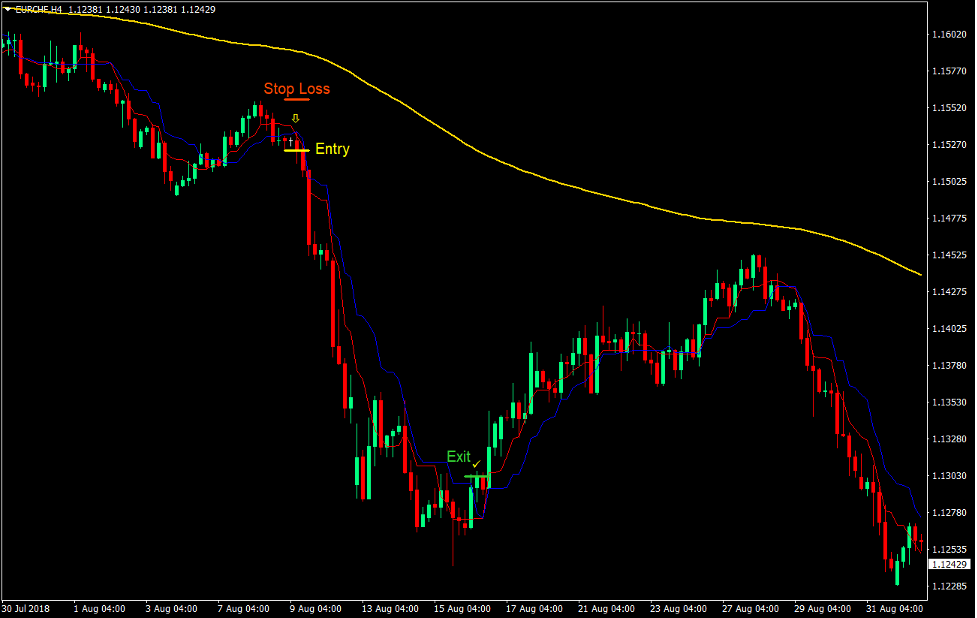Click the Exit text label
The height and width of the screenshot is (618, 977).
[x=458, y=456]
